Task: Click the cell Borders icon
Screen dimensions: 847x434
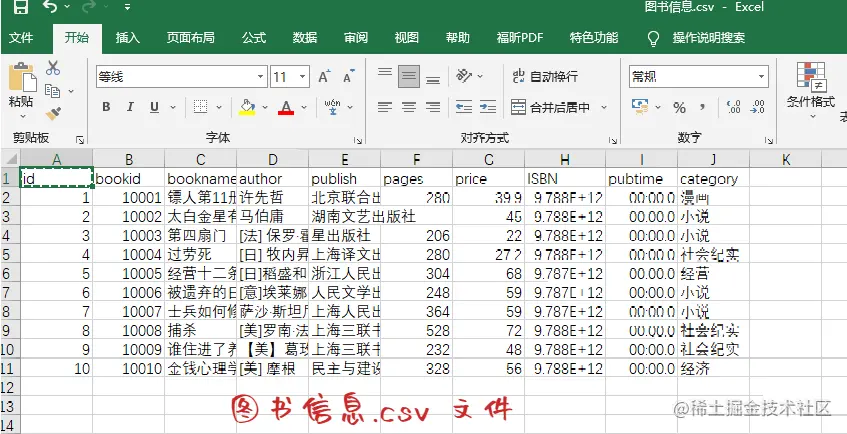Action: click(x=200, y=107)
